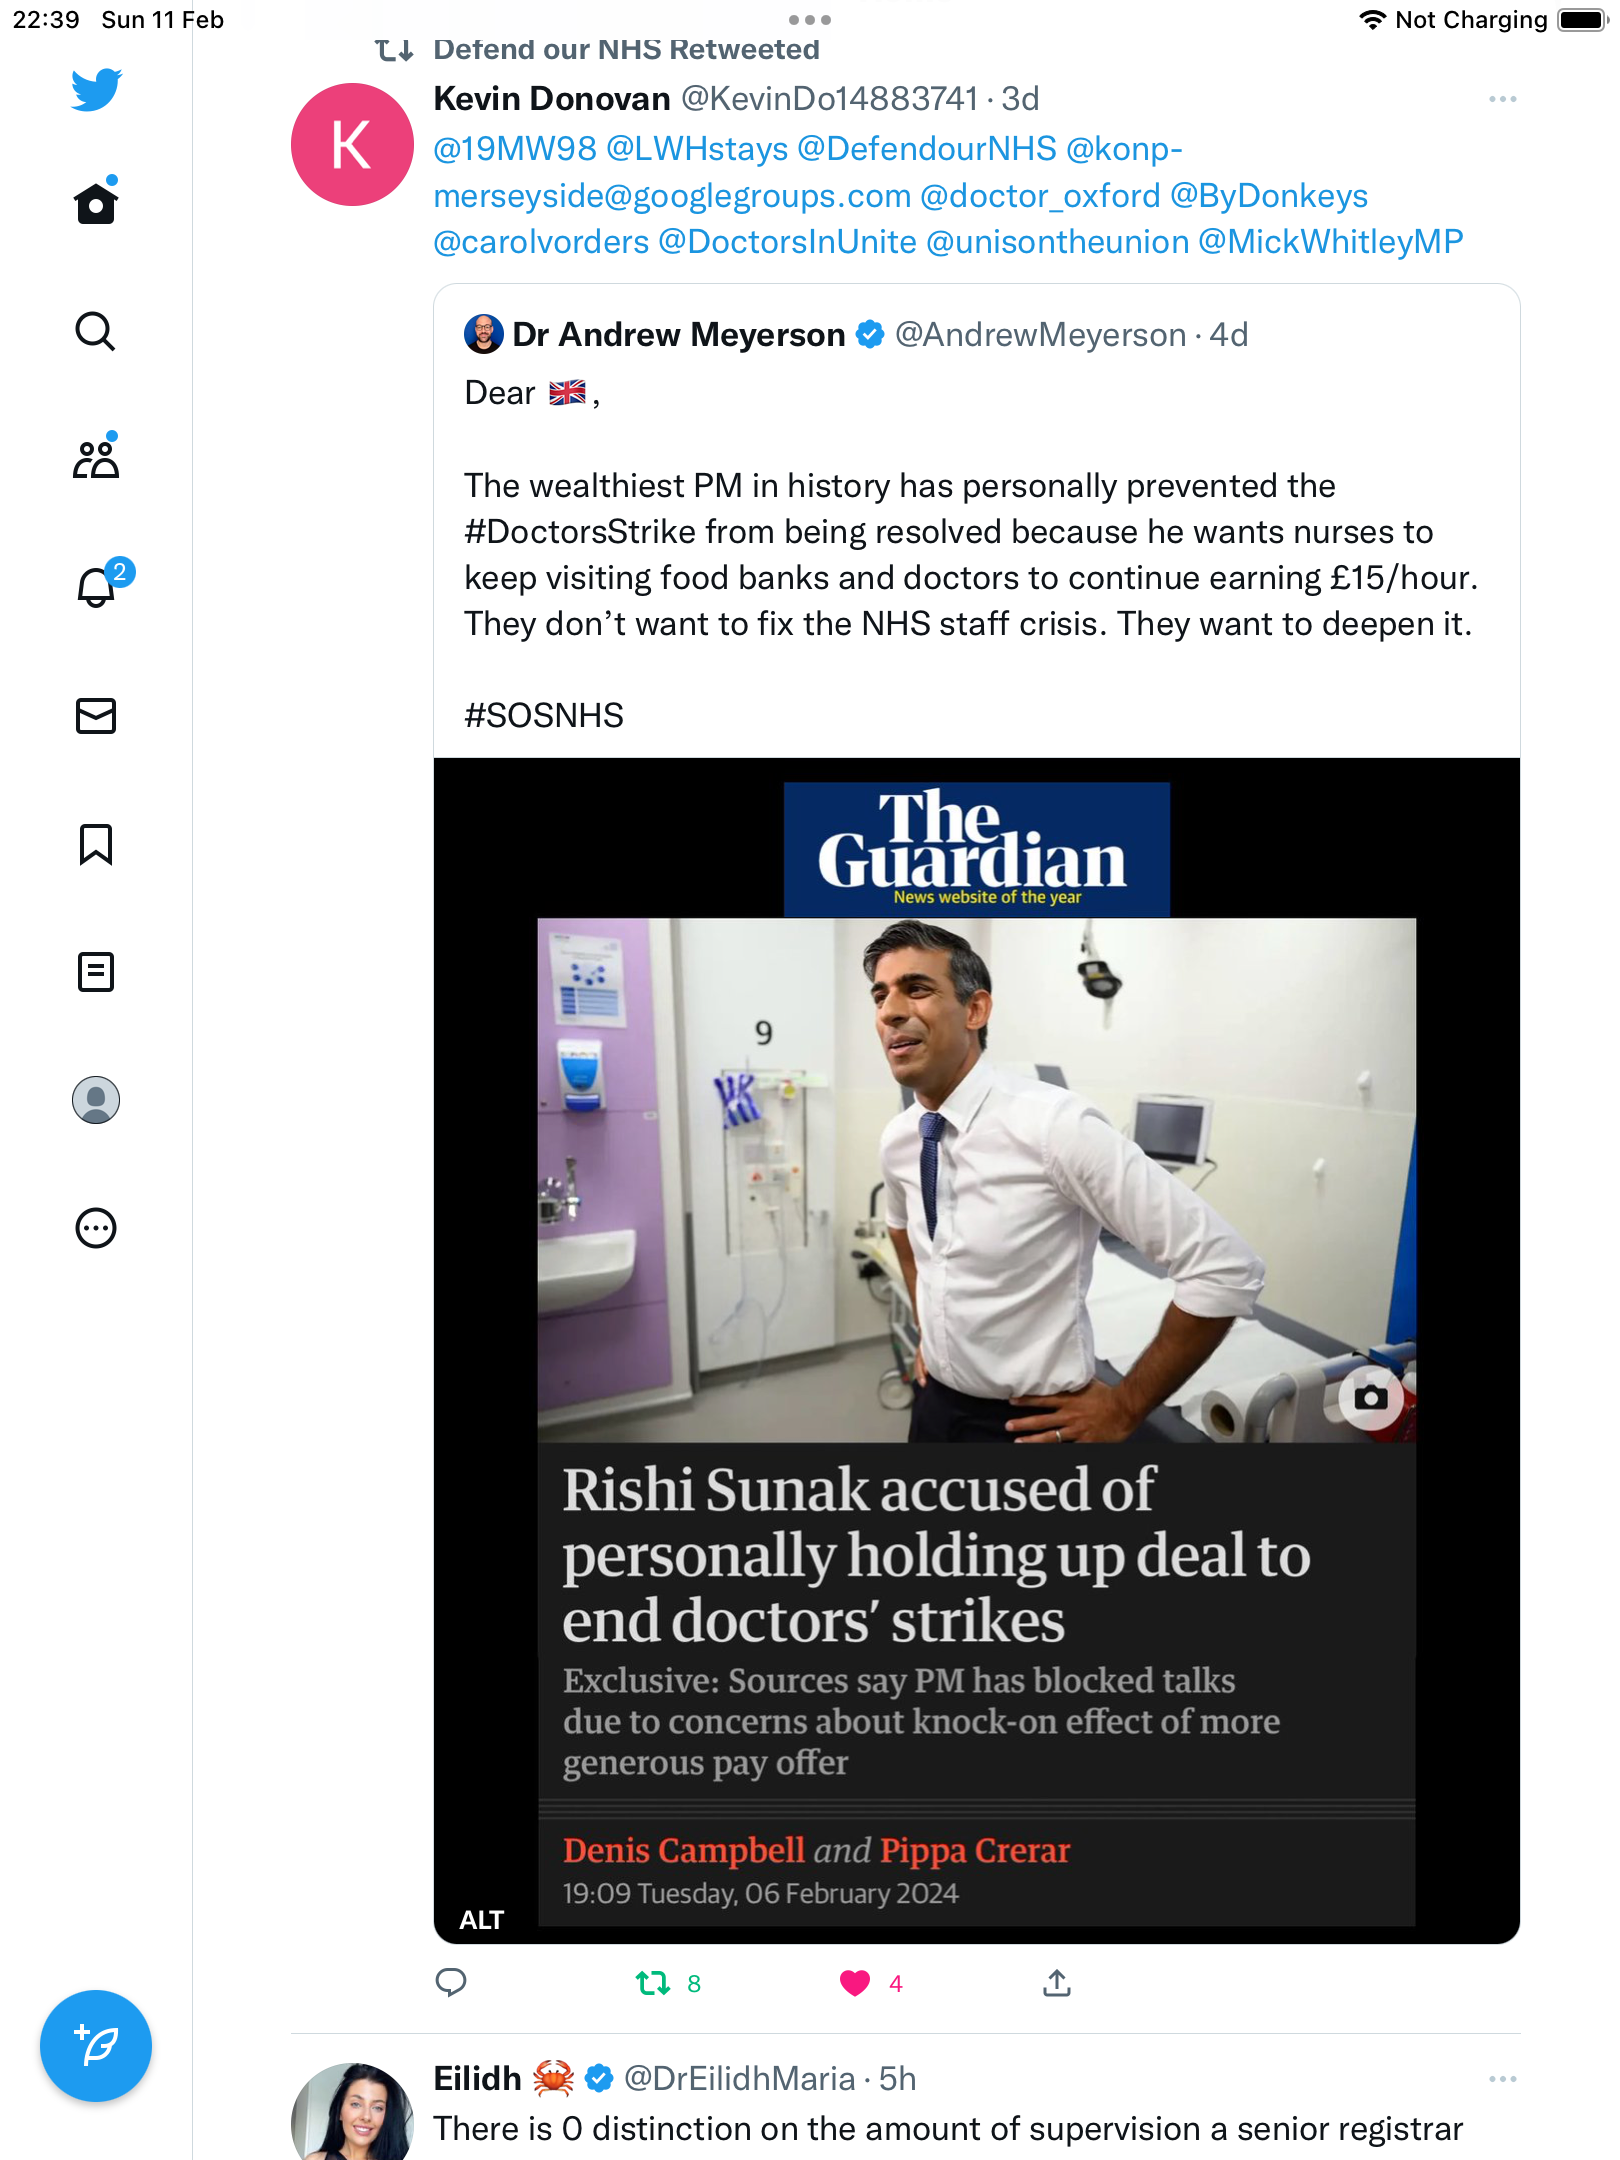The image size is (1620, 2160).
Task: Open more options on Kevin Donovan's tweet
Action: tap(1502, 99)
